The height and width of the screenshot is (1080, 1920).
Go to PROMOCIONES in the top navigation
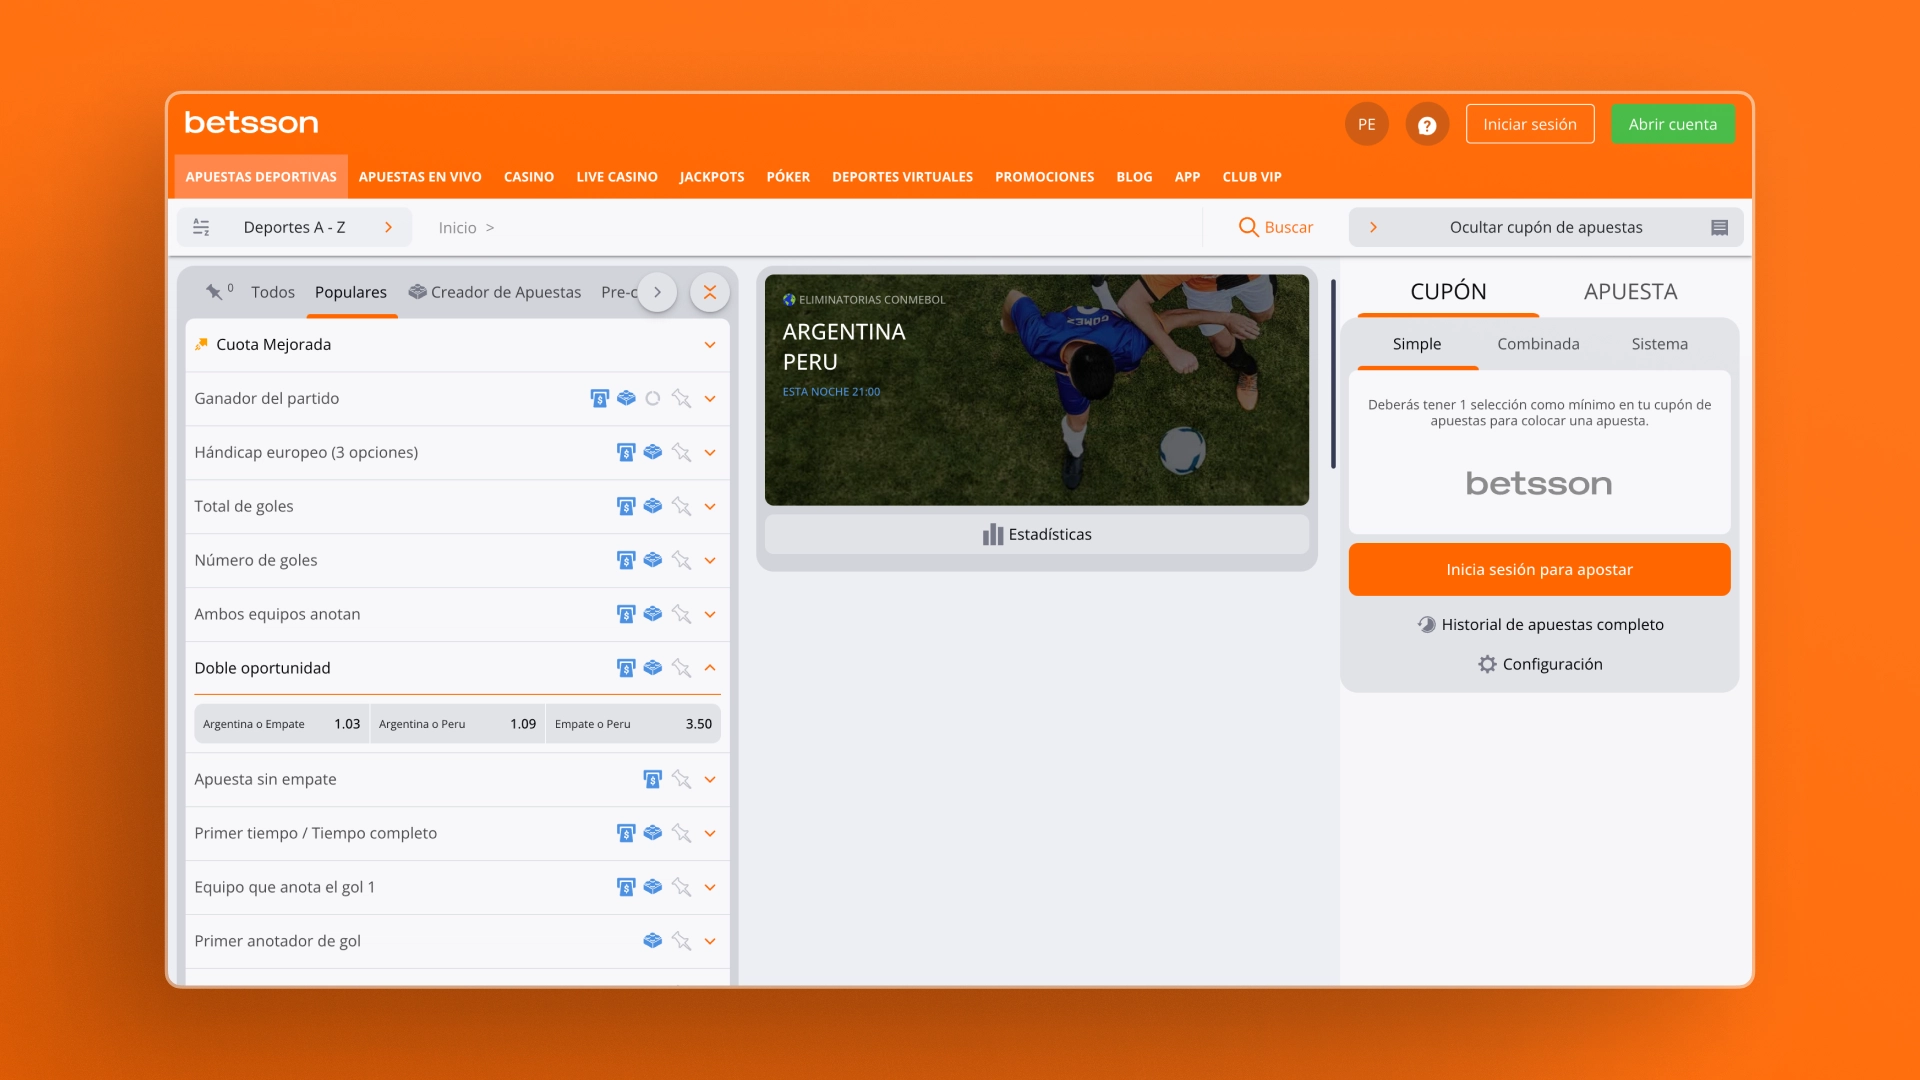pyautogui.click(x=1044, y=177)
